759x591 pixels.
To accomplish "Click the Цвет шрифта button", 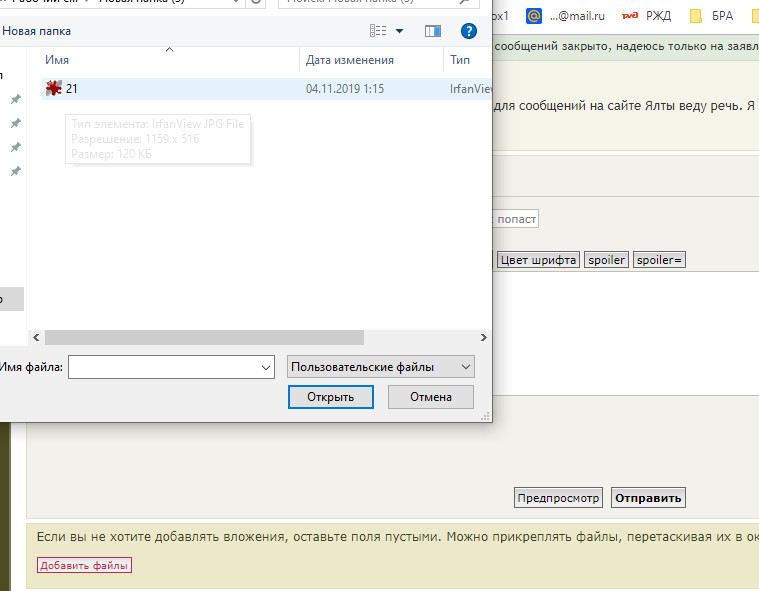I will click(538, 260).
